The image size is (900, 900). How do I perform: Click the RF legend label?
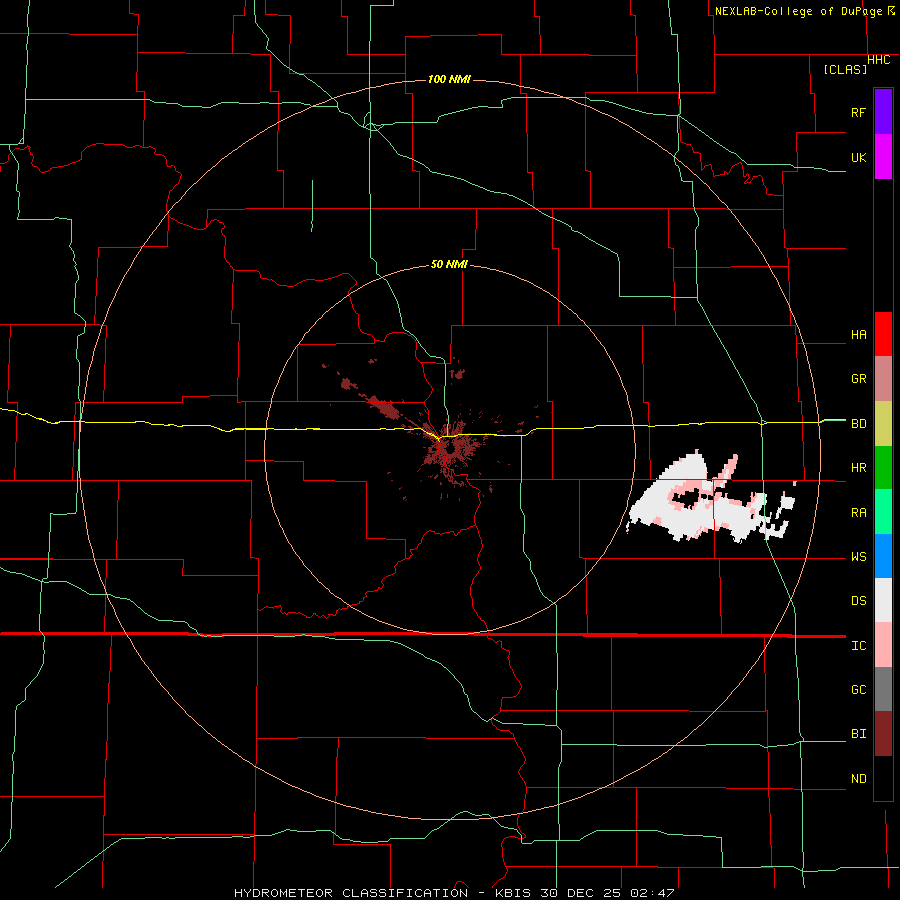coord(858,112)
